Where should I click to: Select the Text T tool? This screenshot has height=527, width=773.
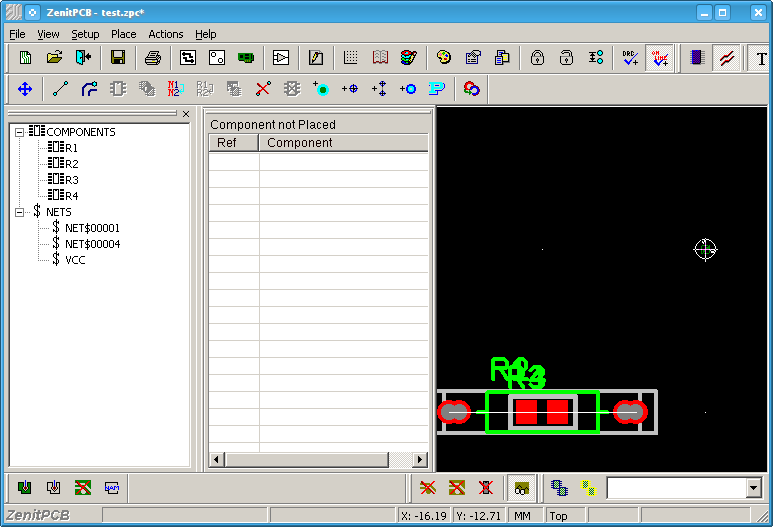pyautogui.click(x=761, y=58)
